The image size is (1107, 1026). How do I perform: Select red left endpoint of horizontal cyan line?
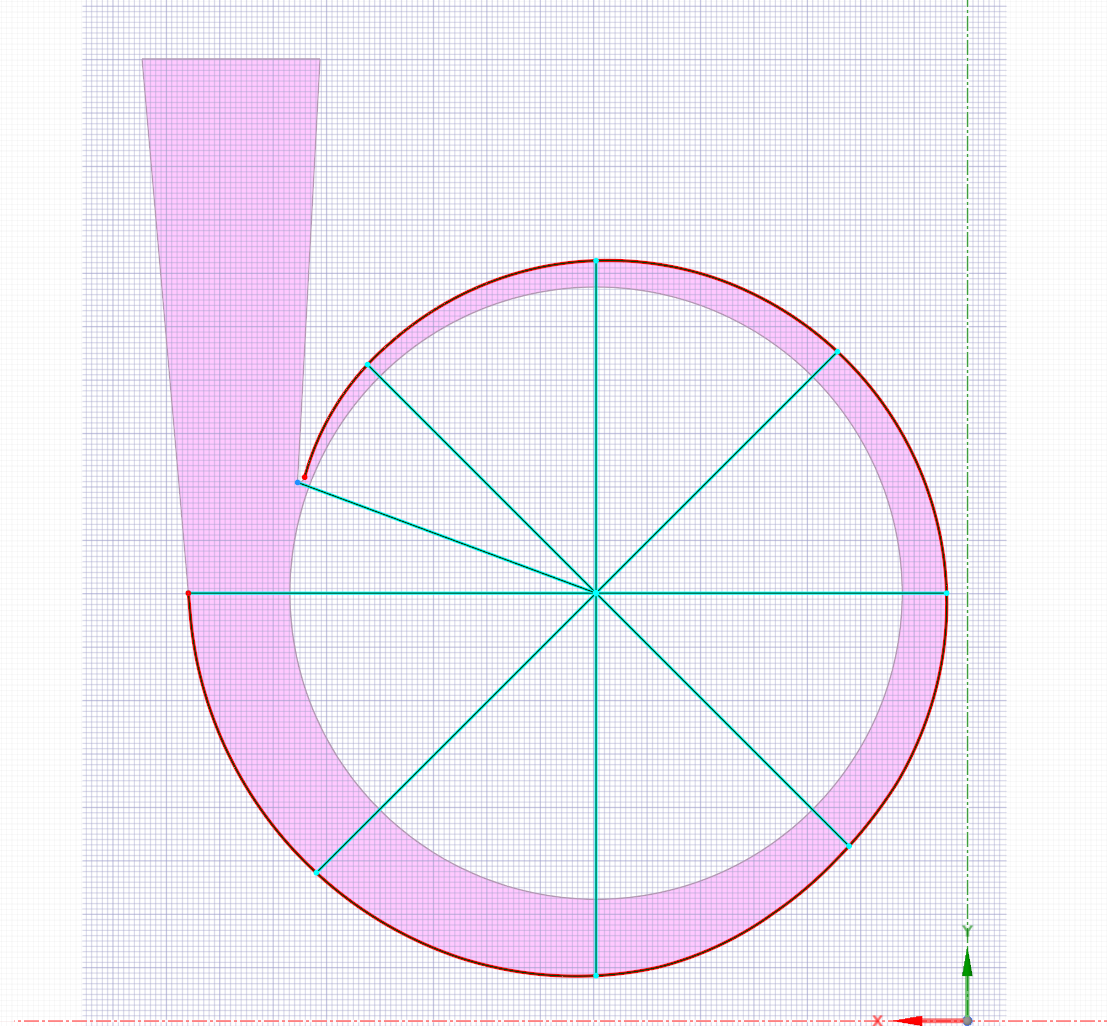tap(188, 593)
